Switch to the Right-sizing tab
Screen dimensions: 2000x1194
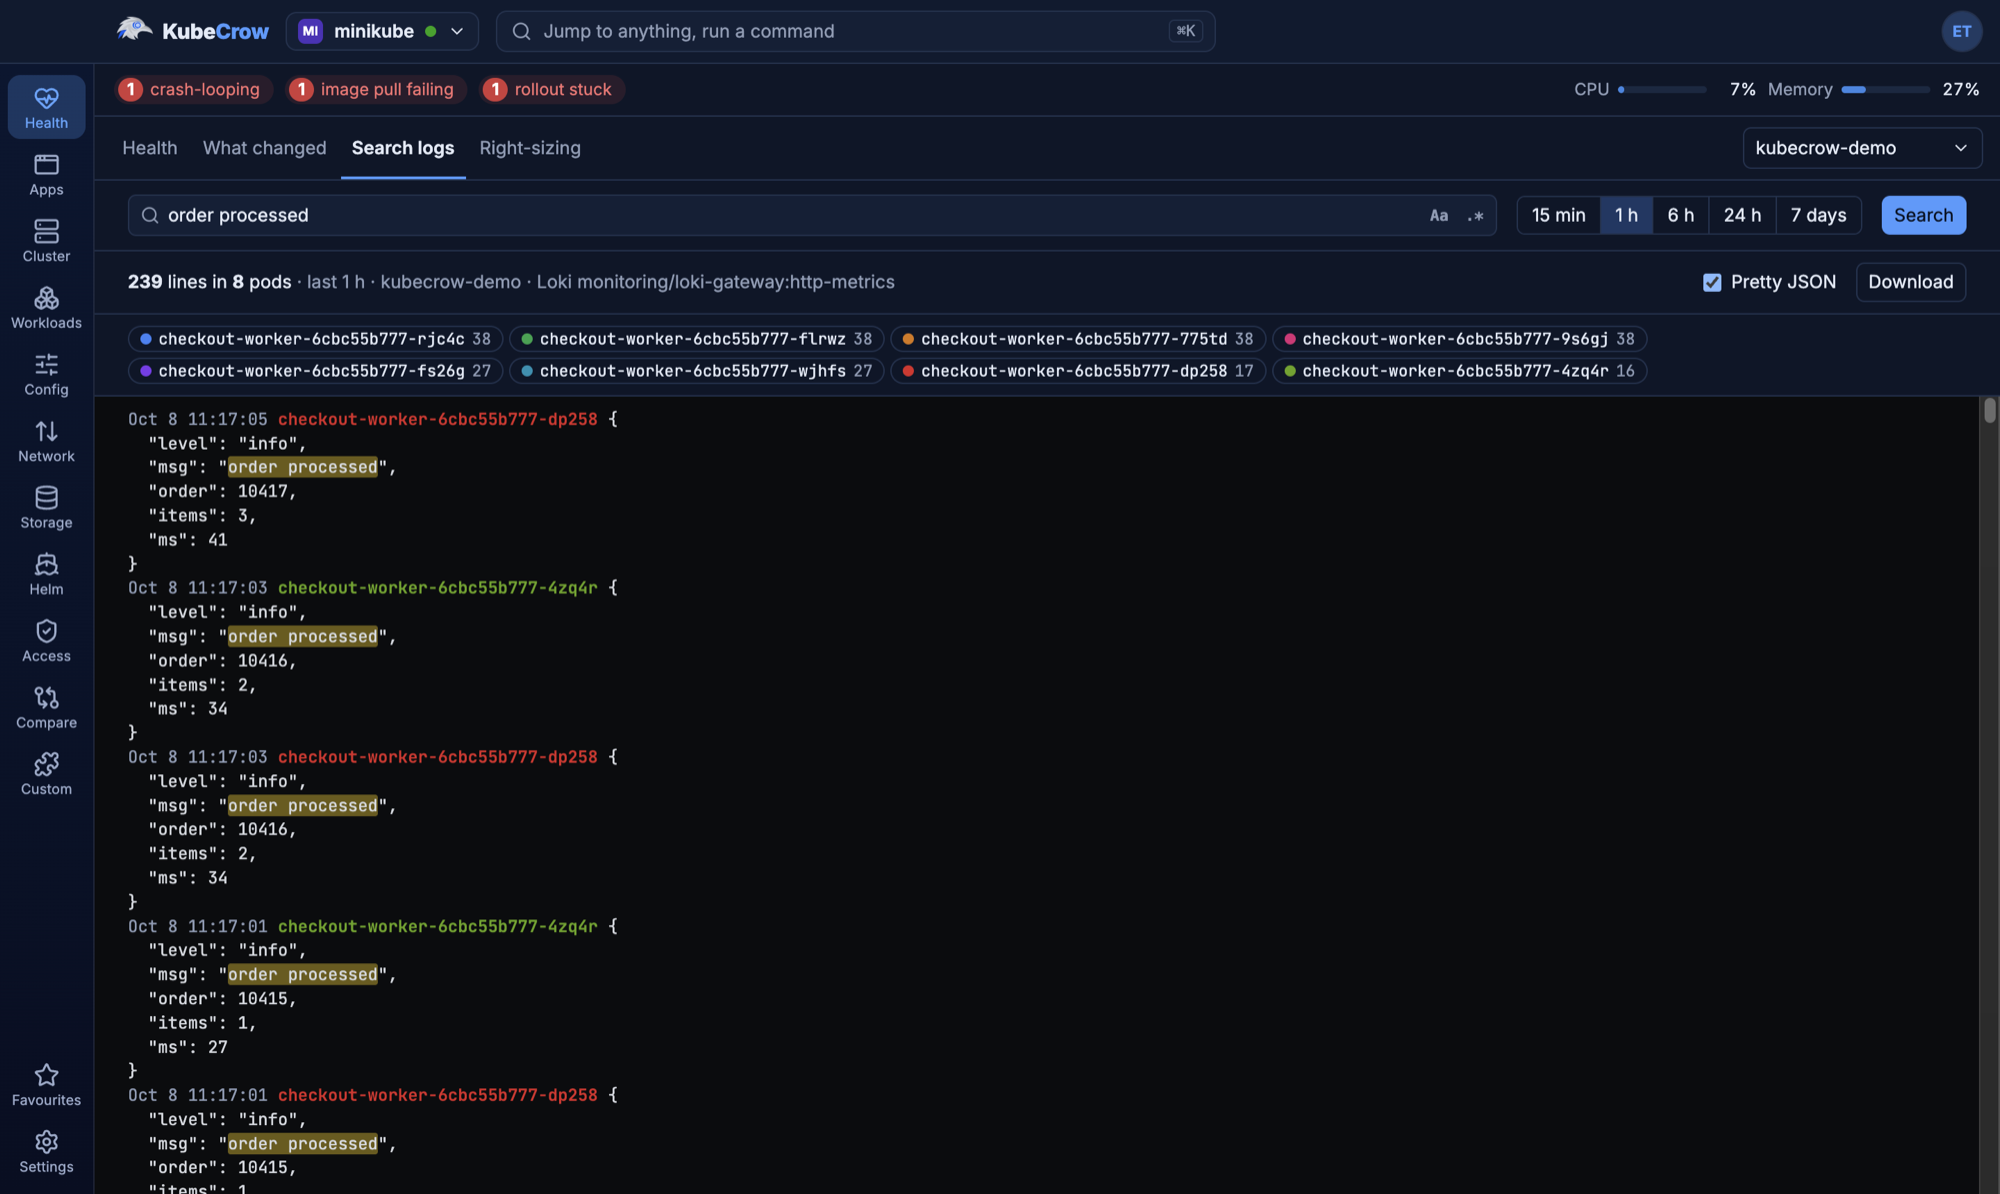(530, 148)
